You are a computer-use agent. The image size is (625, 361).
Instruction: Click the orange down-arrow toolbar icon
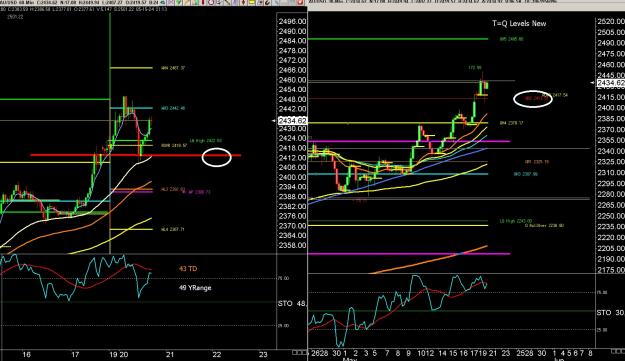(x=243, y=2)
